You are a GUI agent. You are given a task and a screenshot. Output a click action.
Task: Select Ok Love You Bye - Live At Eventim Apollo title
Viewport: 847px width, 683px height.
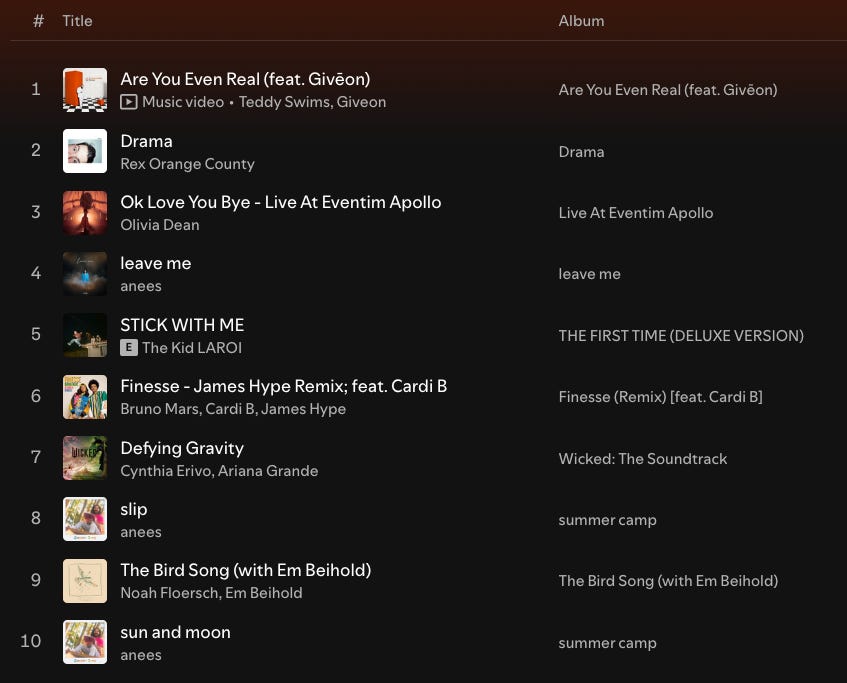(281, 202)
